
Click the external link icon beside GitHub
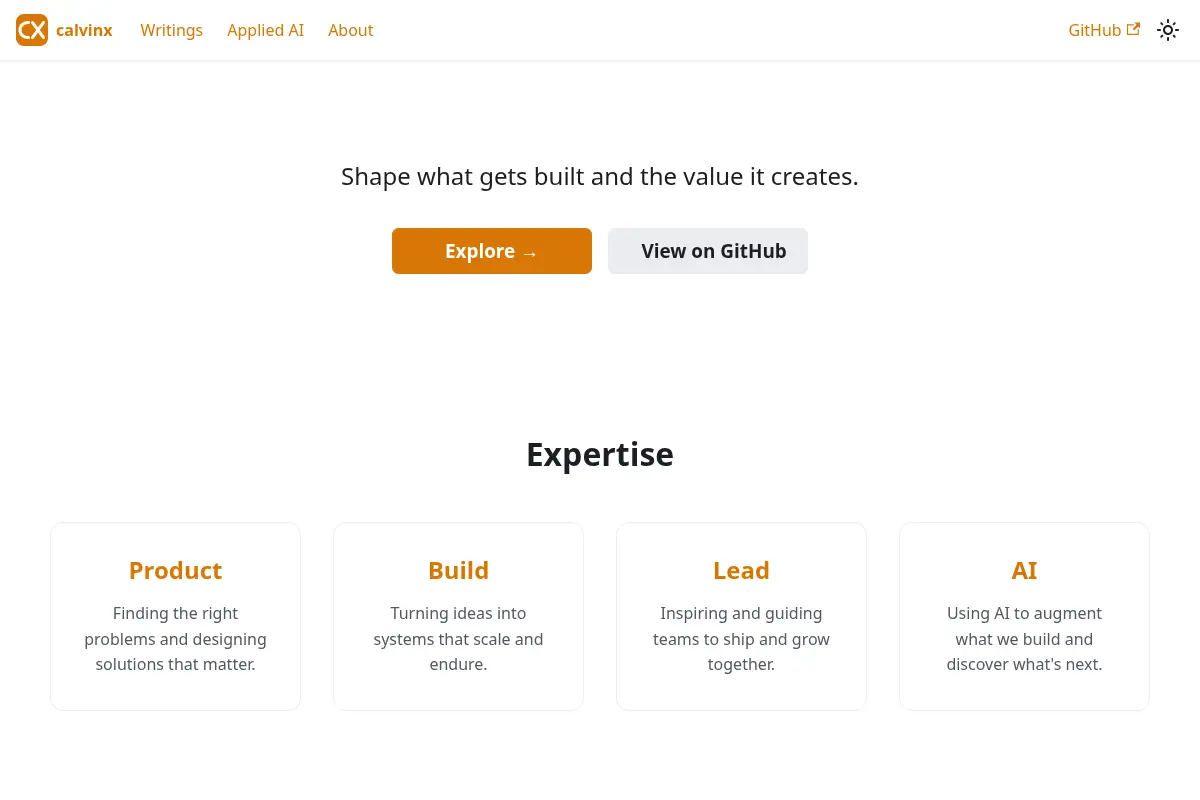[x=1133, y=29]
